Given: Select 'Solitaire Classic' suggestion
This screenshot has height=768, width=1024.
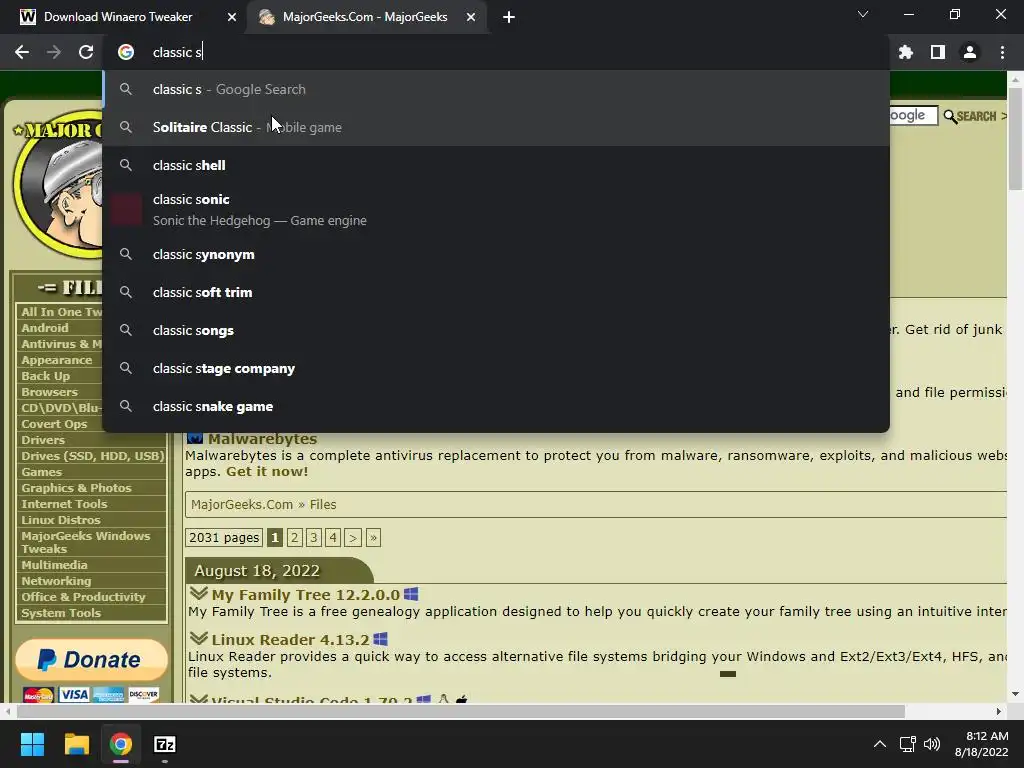Looking at the screenshot, I should pos(496,127).
